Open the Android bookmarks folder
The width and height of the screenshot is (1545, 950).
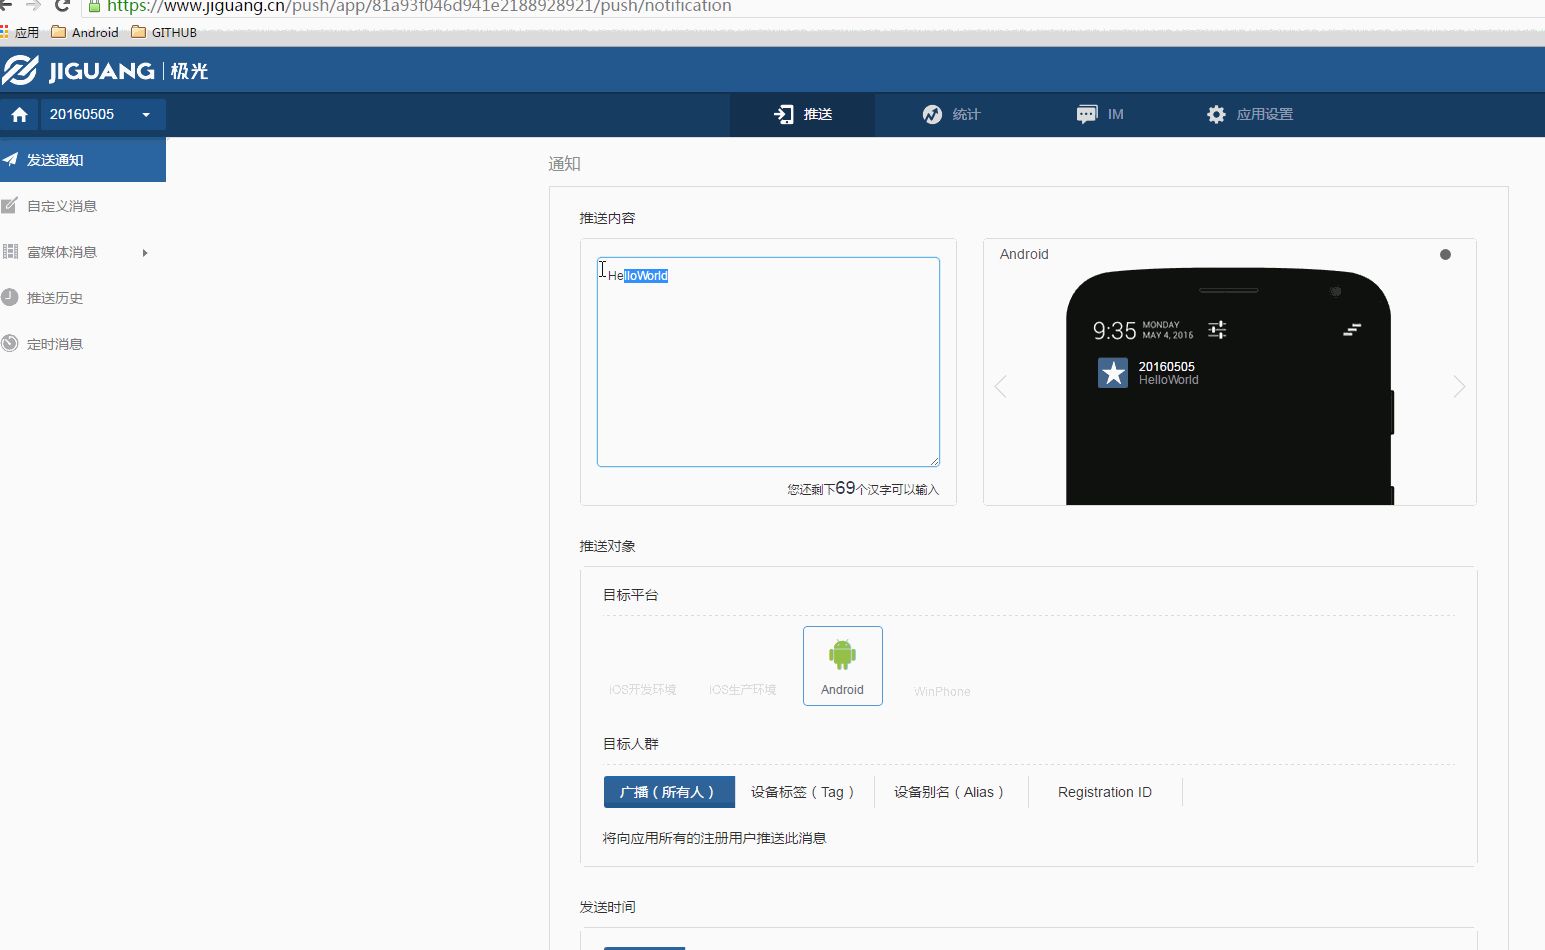(x=85, y=32)
